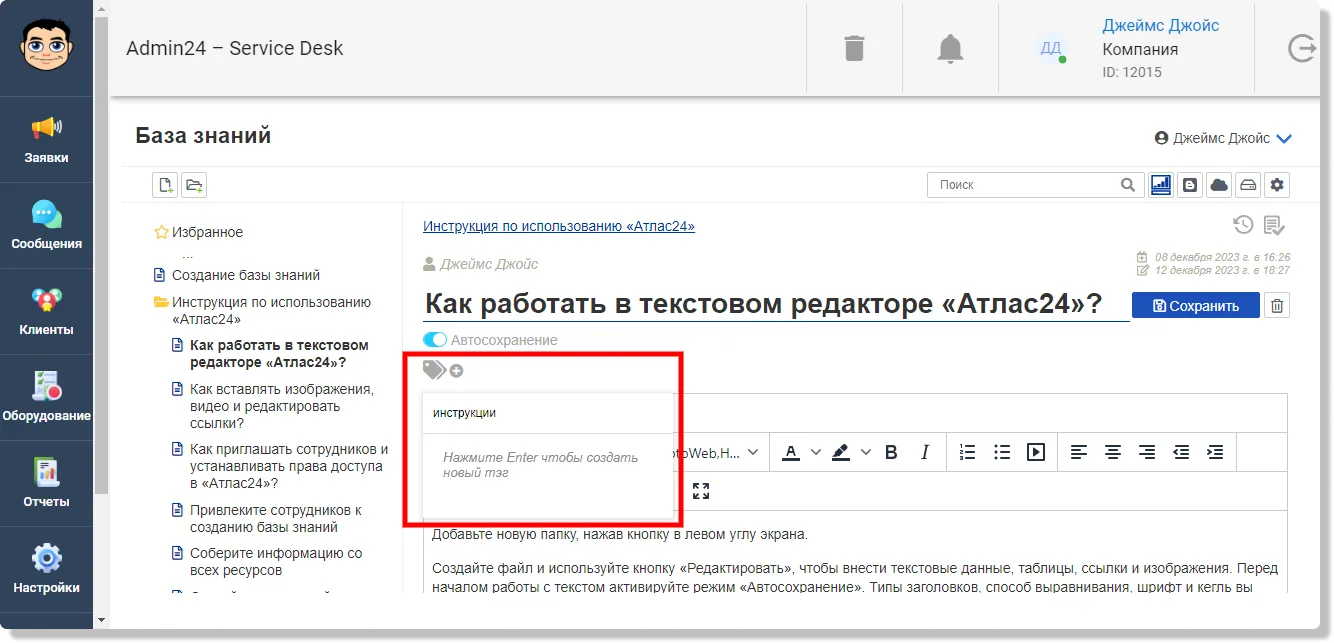Click the document checkmark icon
The width and height of the screenshot is (1334, 643).
(x=1274, y=226)
